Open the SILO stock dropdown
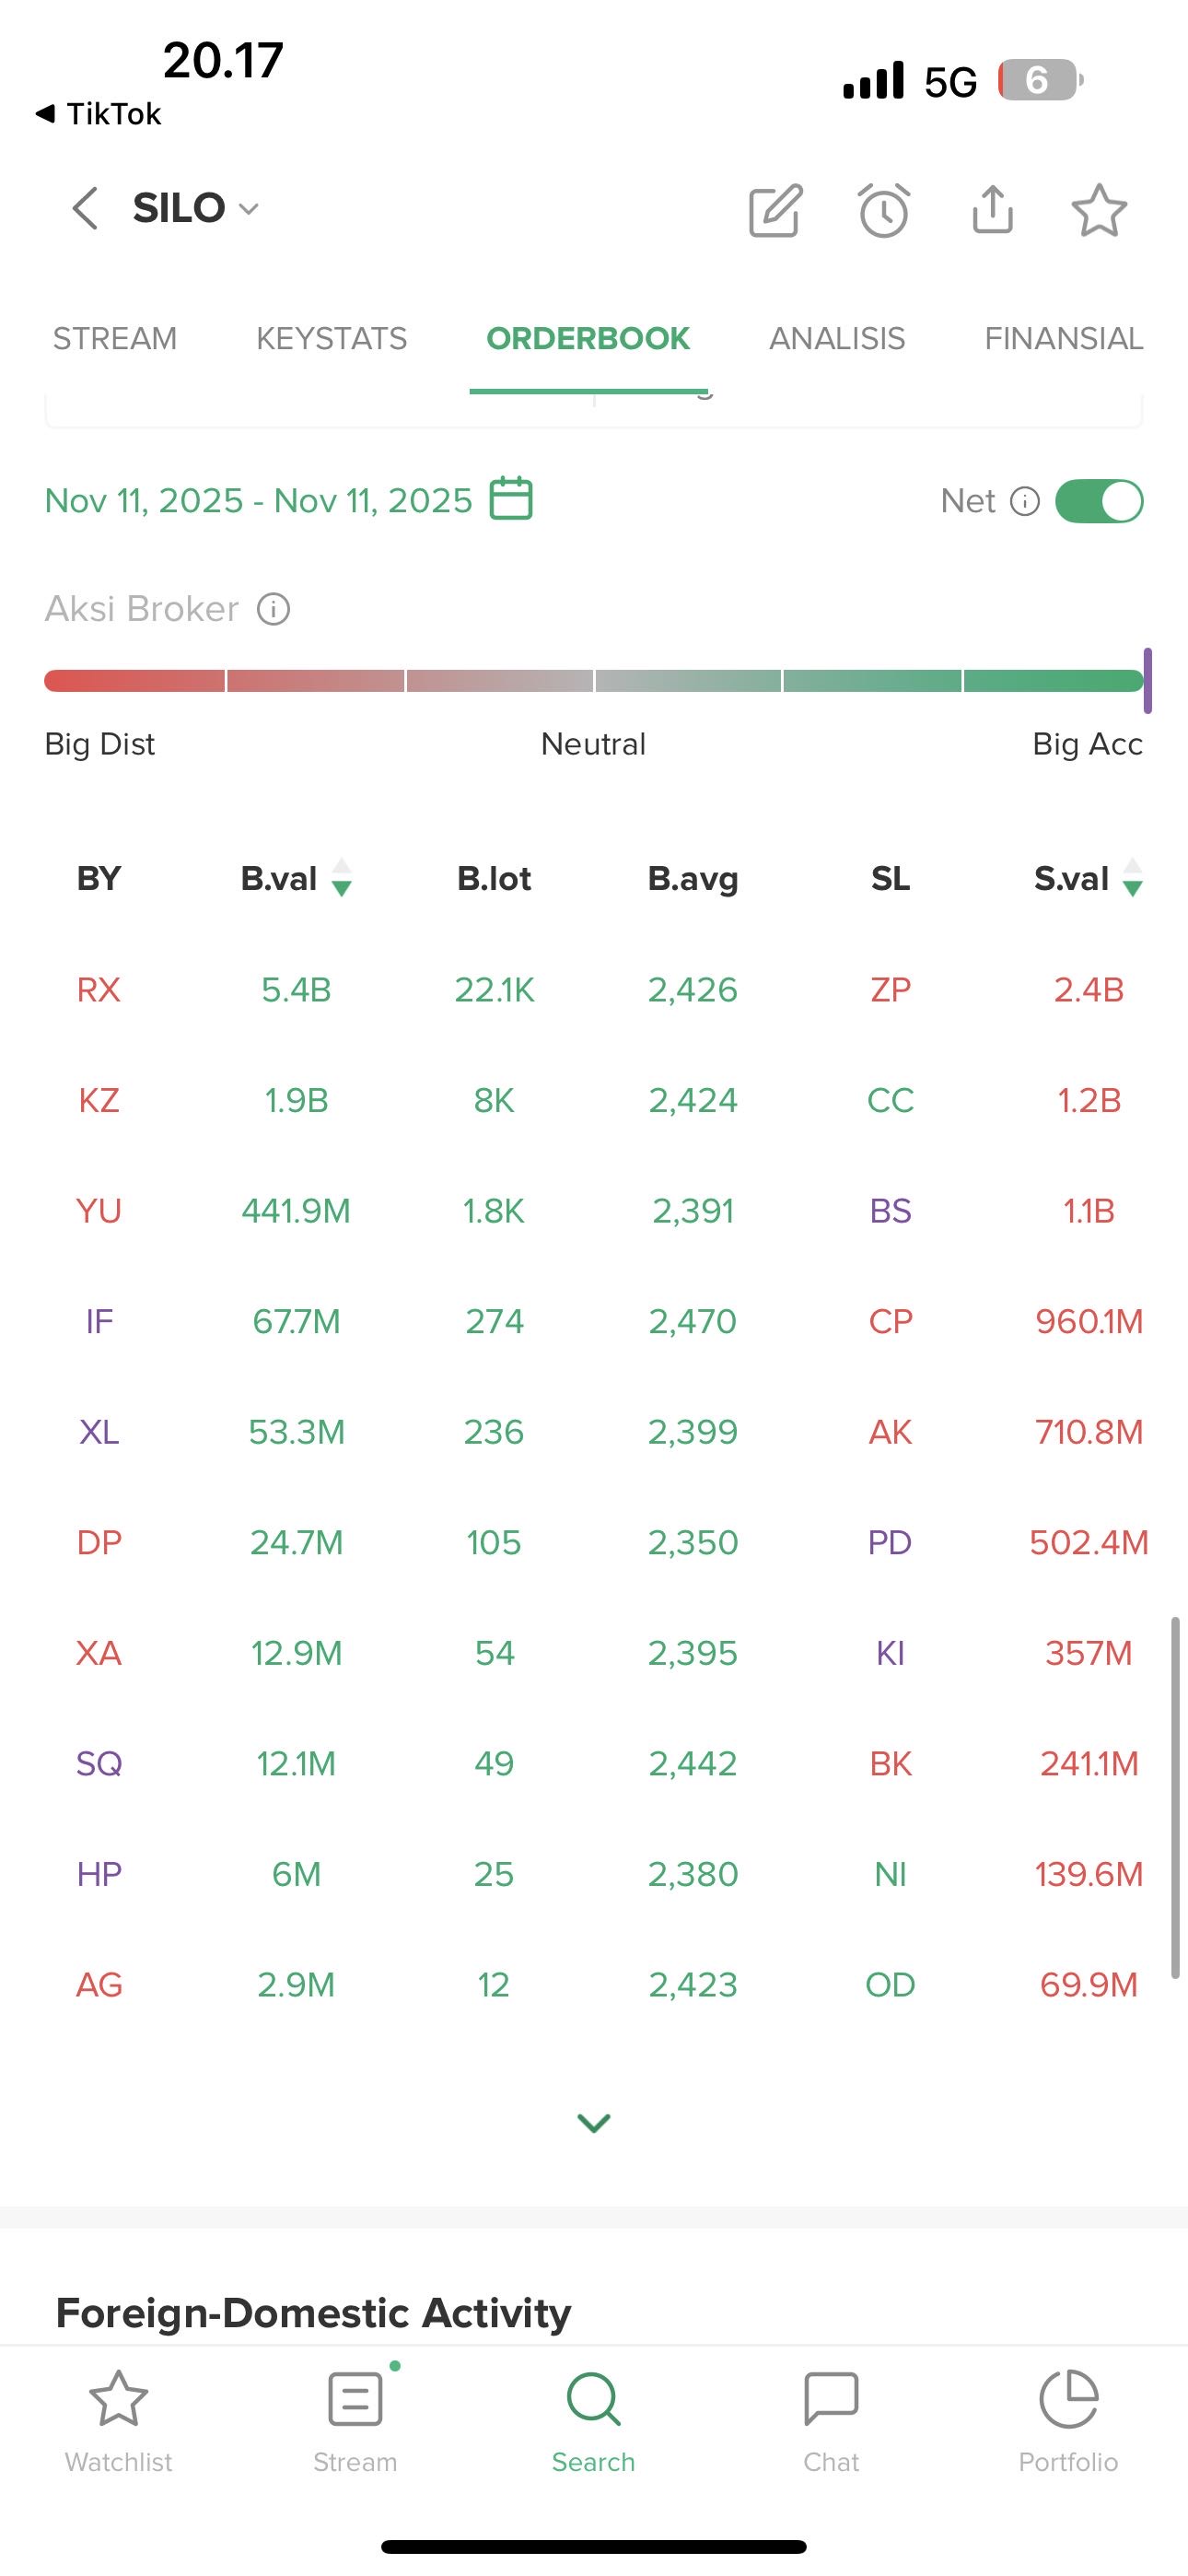The height and width of the screenshot is (2576, 1188). pos(249,209)
